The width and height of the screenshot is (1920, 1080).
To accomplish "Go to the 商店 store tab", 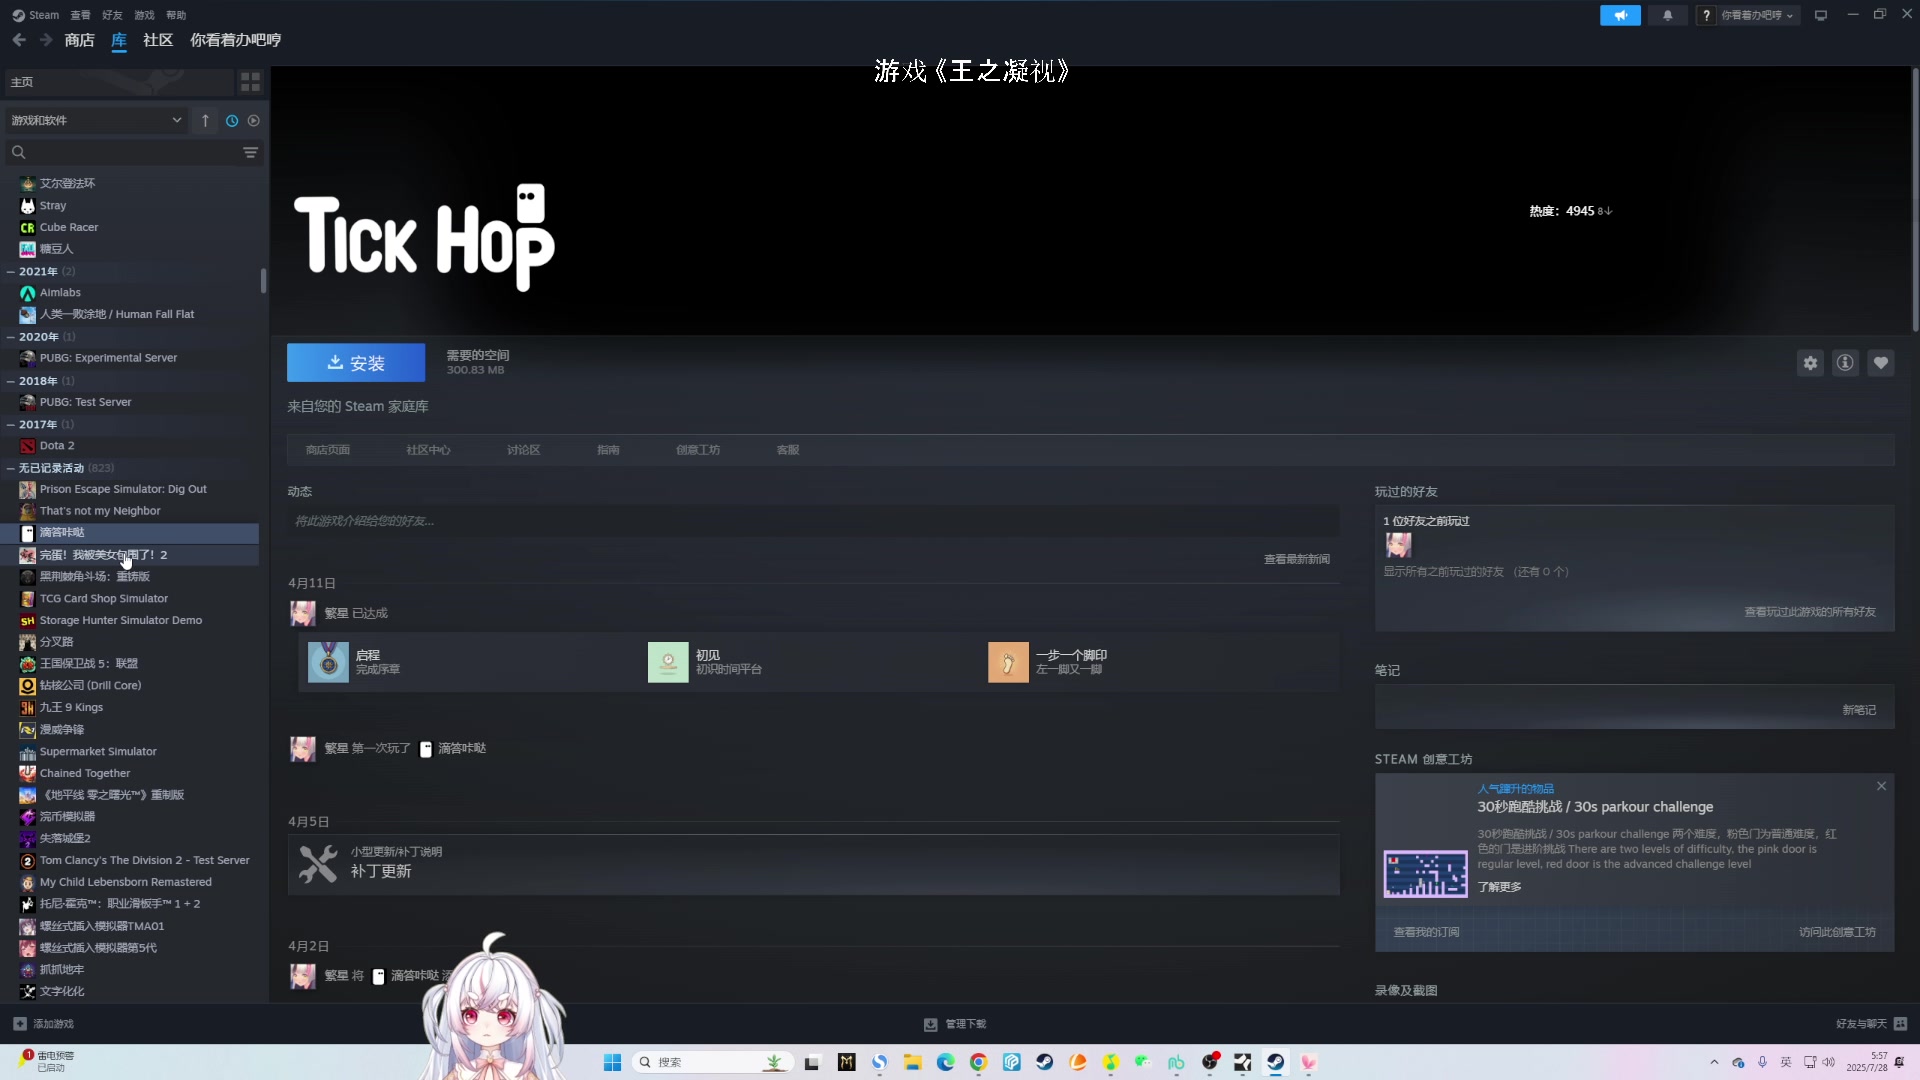I will [79, 40].
